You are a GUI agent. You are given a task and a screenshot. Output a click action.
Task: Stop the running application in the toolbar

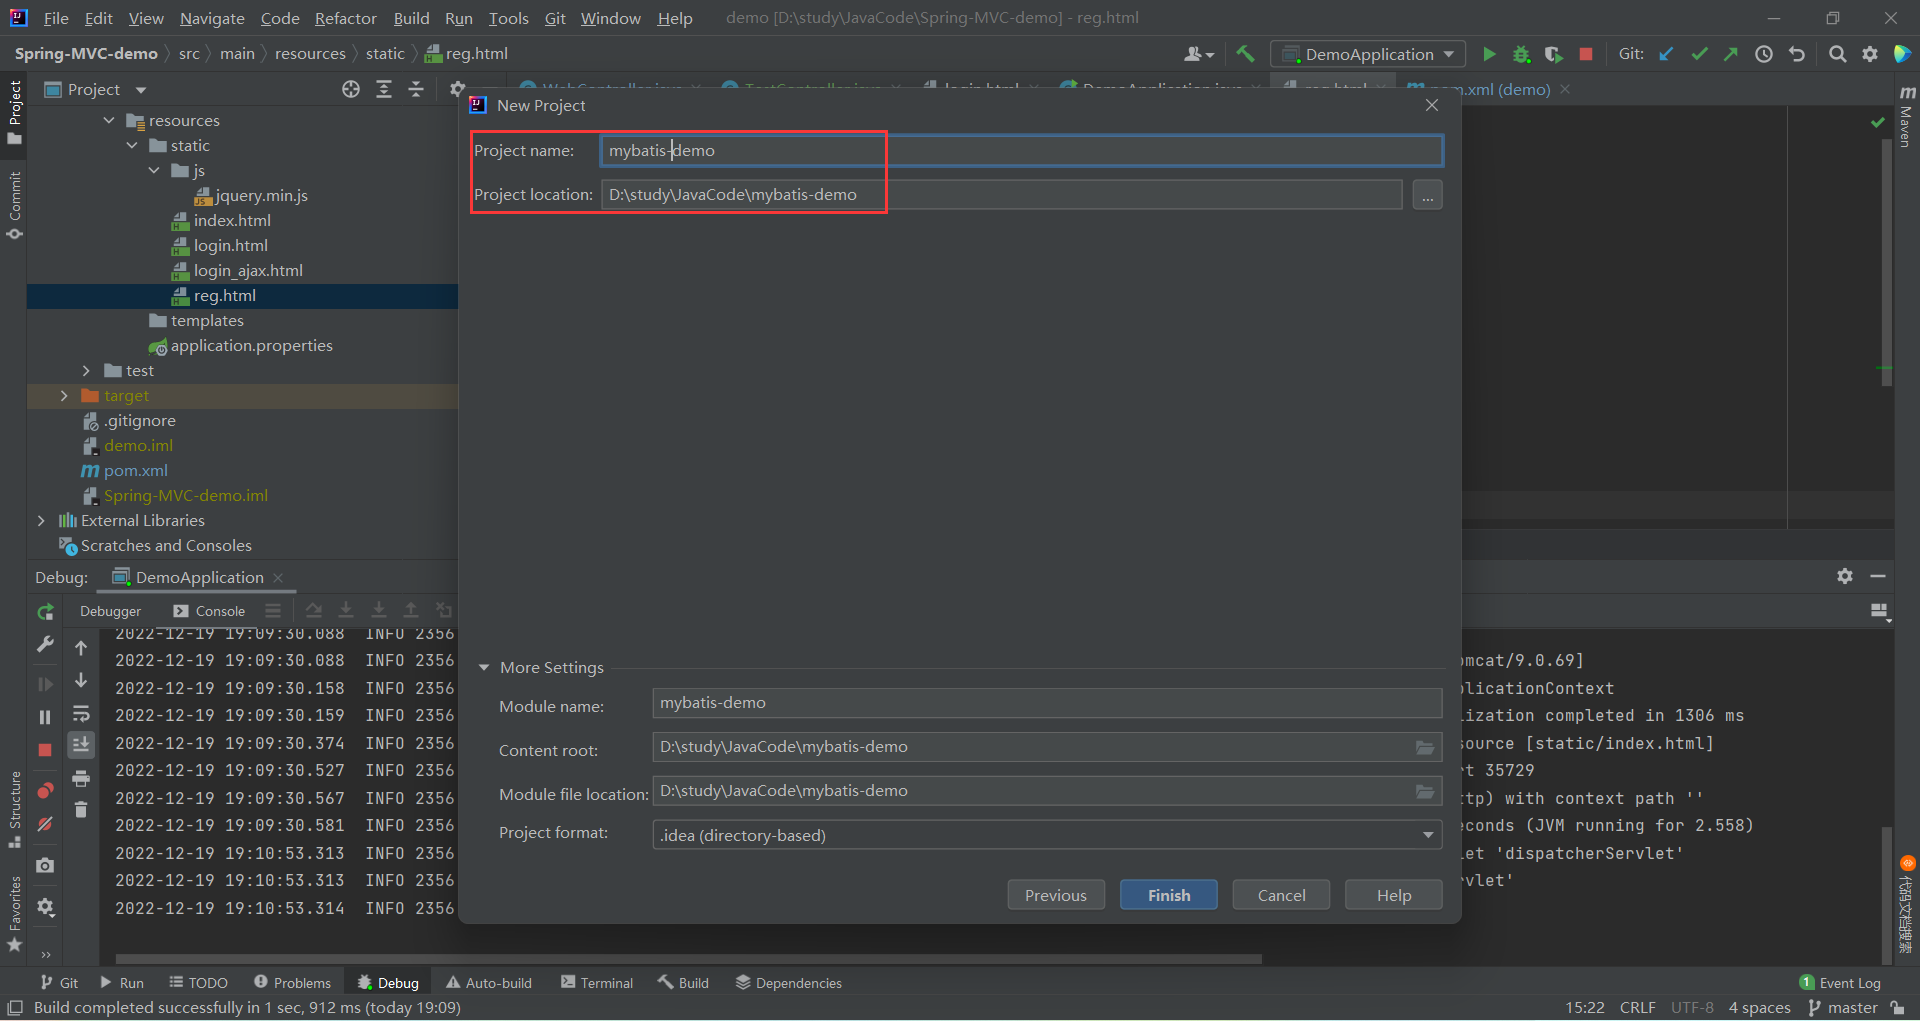coord(1585,54)
